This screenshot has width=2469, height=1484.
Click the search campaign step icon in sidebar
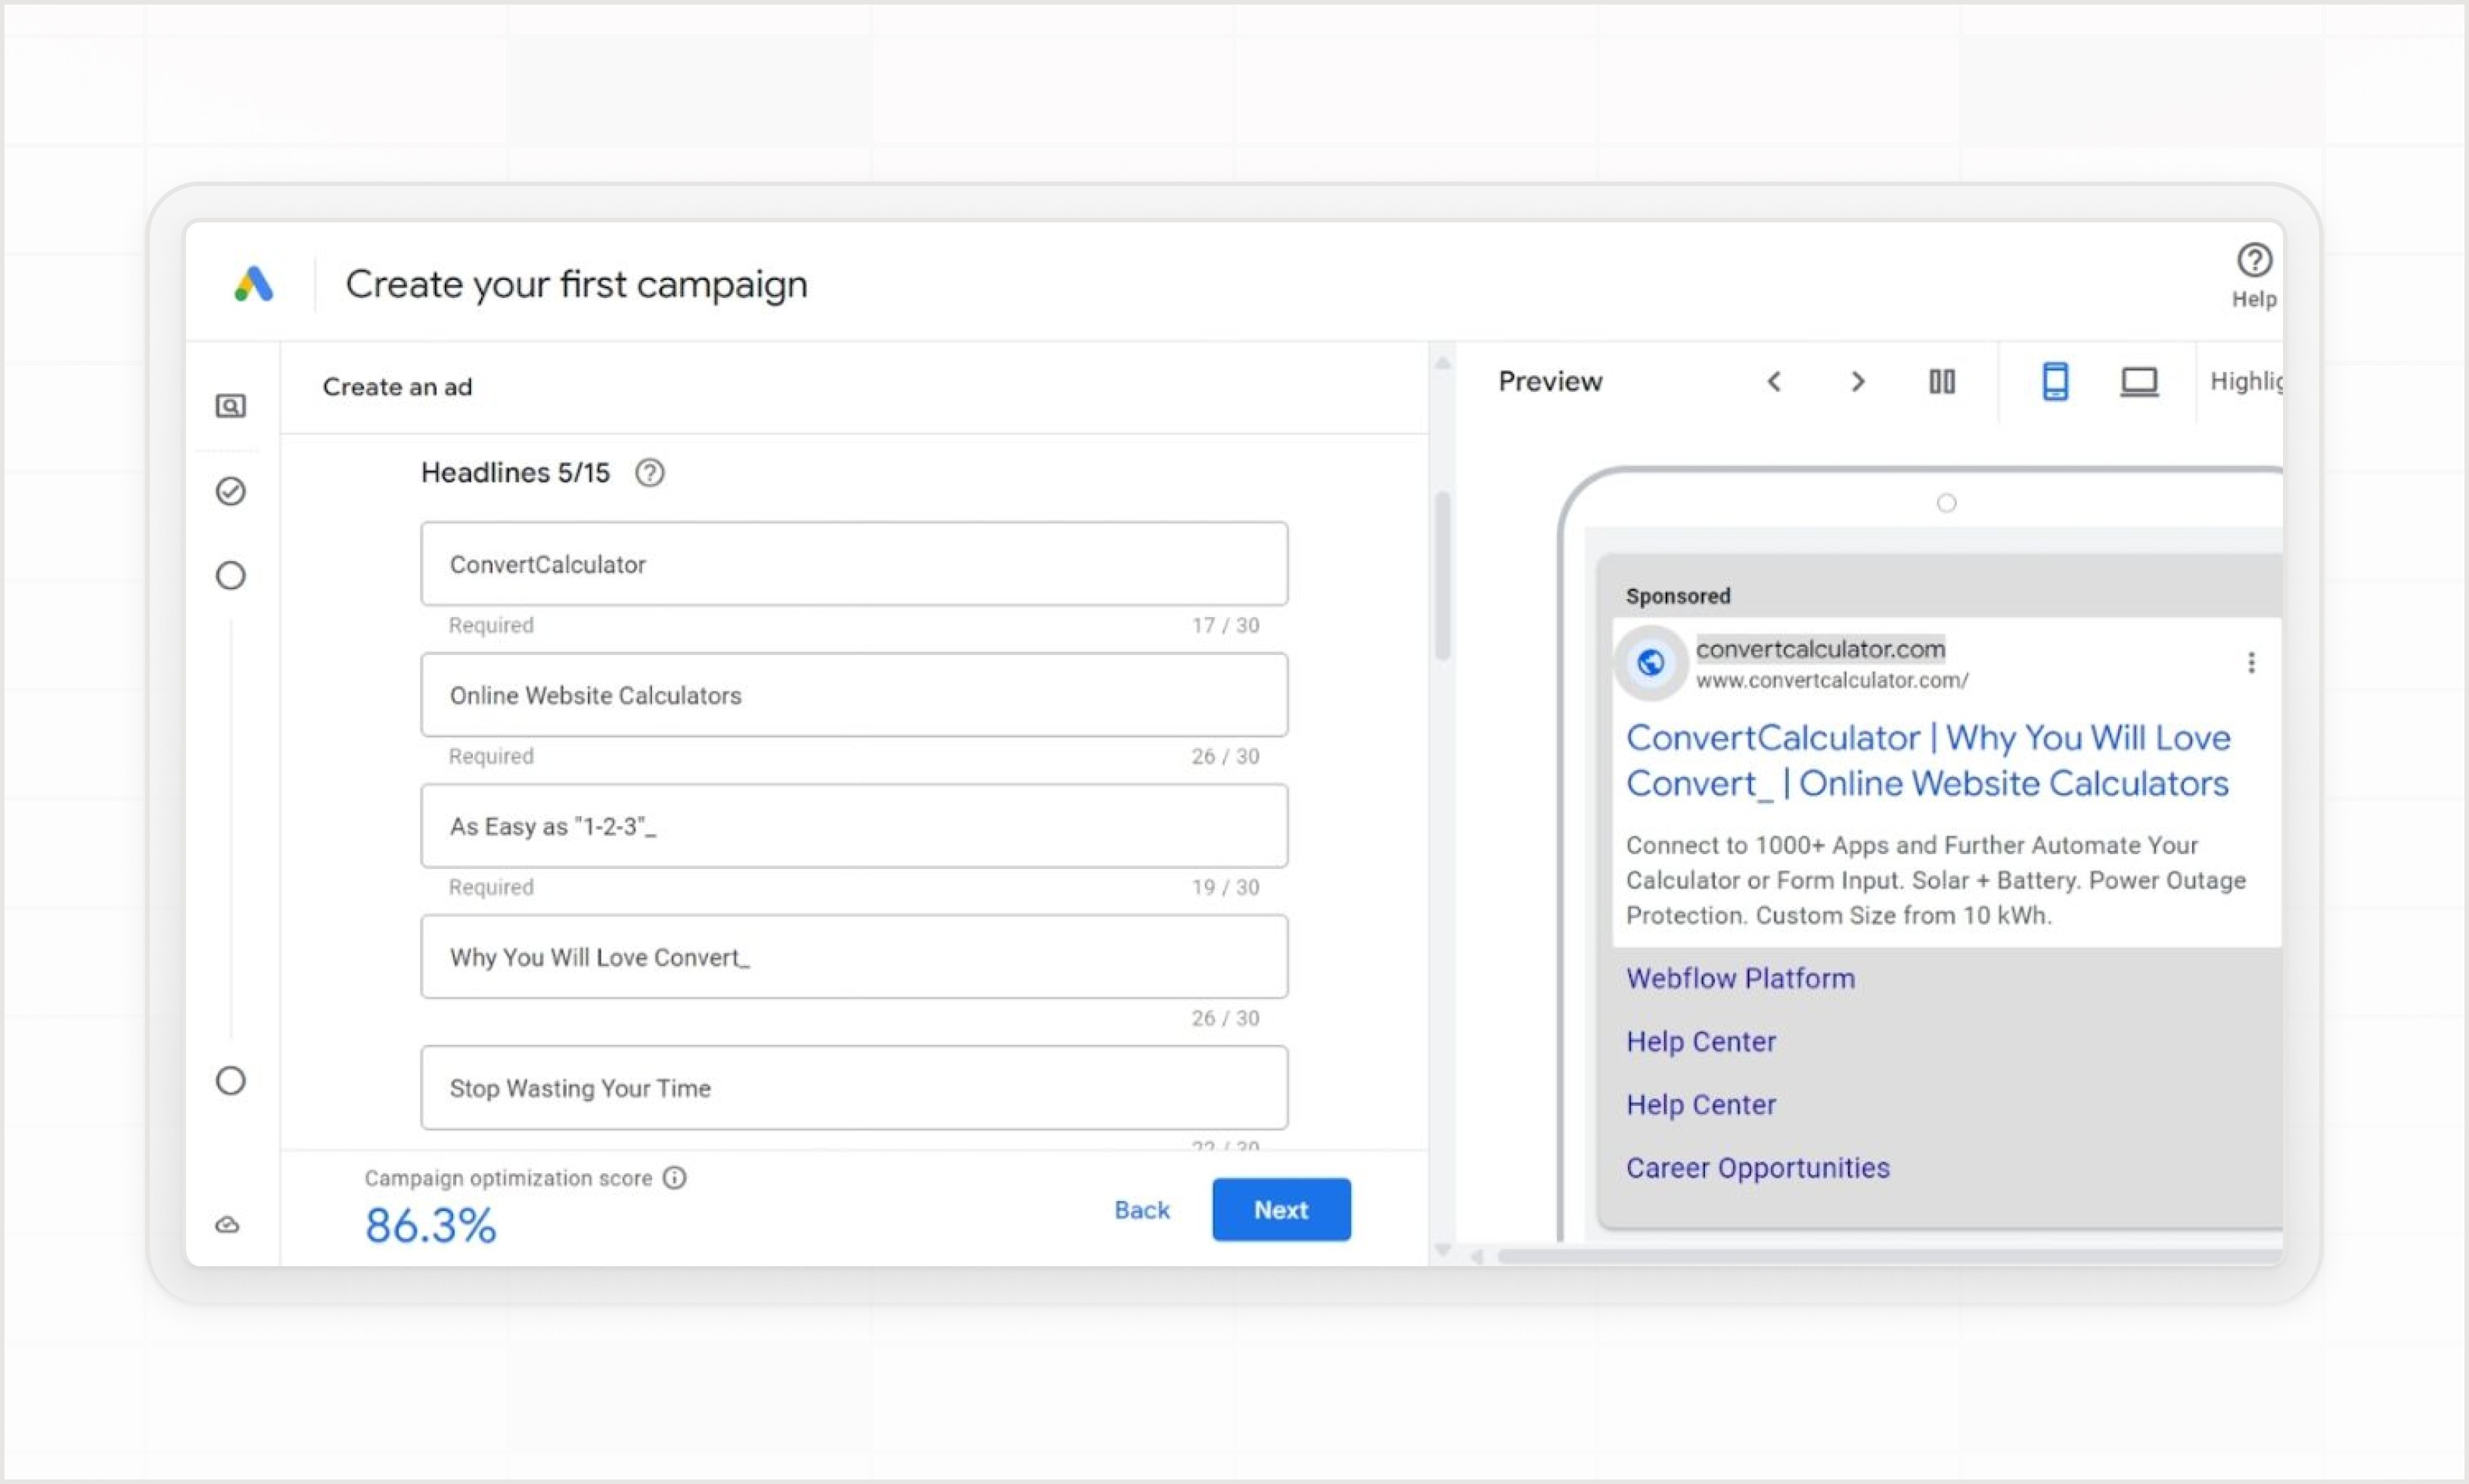coord(231,406)
